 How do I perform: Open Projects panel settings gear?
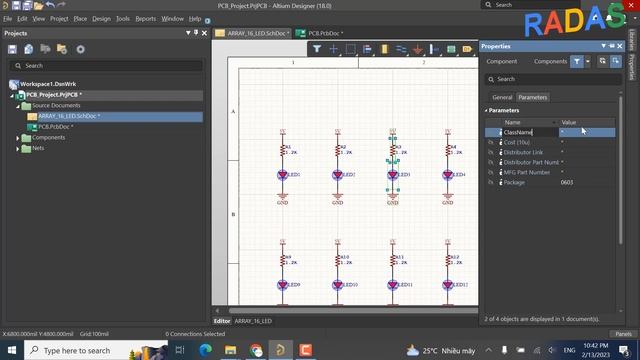[80, 49]
